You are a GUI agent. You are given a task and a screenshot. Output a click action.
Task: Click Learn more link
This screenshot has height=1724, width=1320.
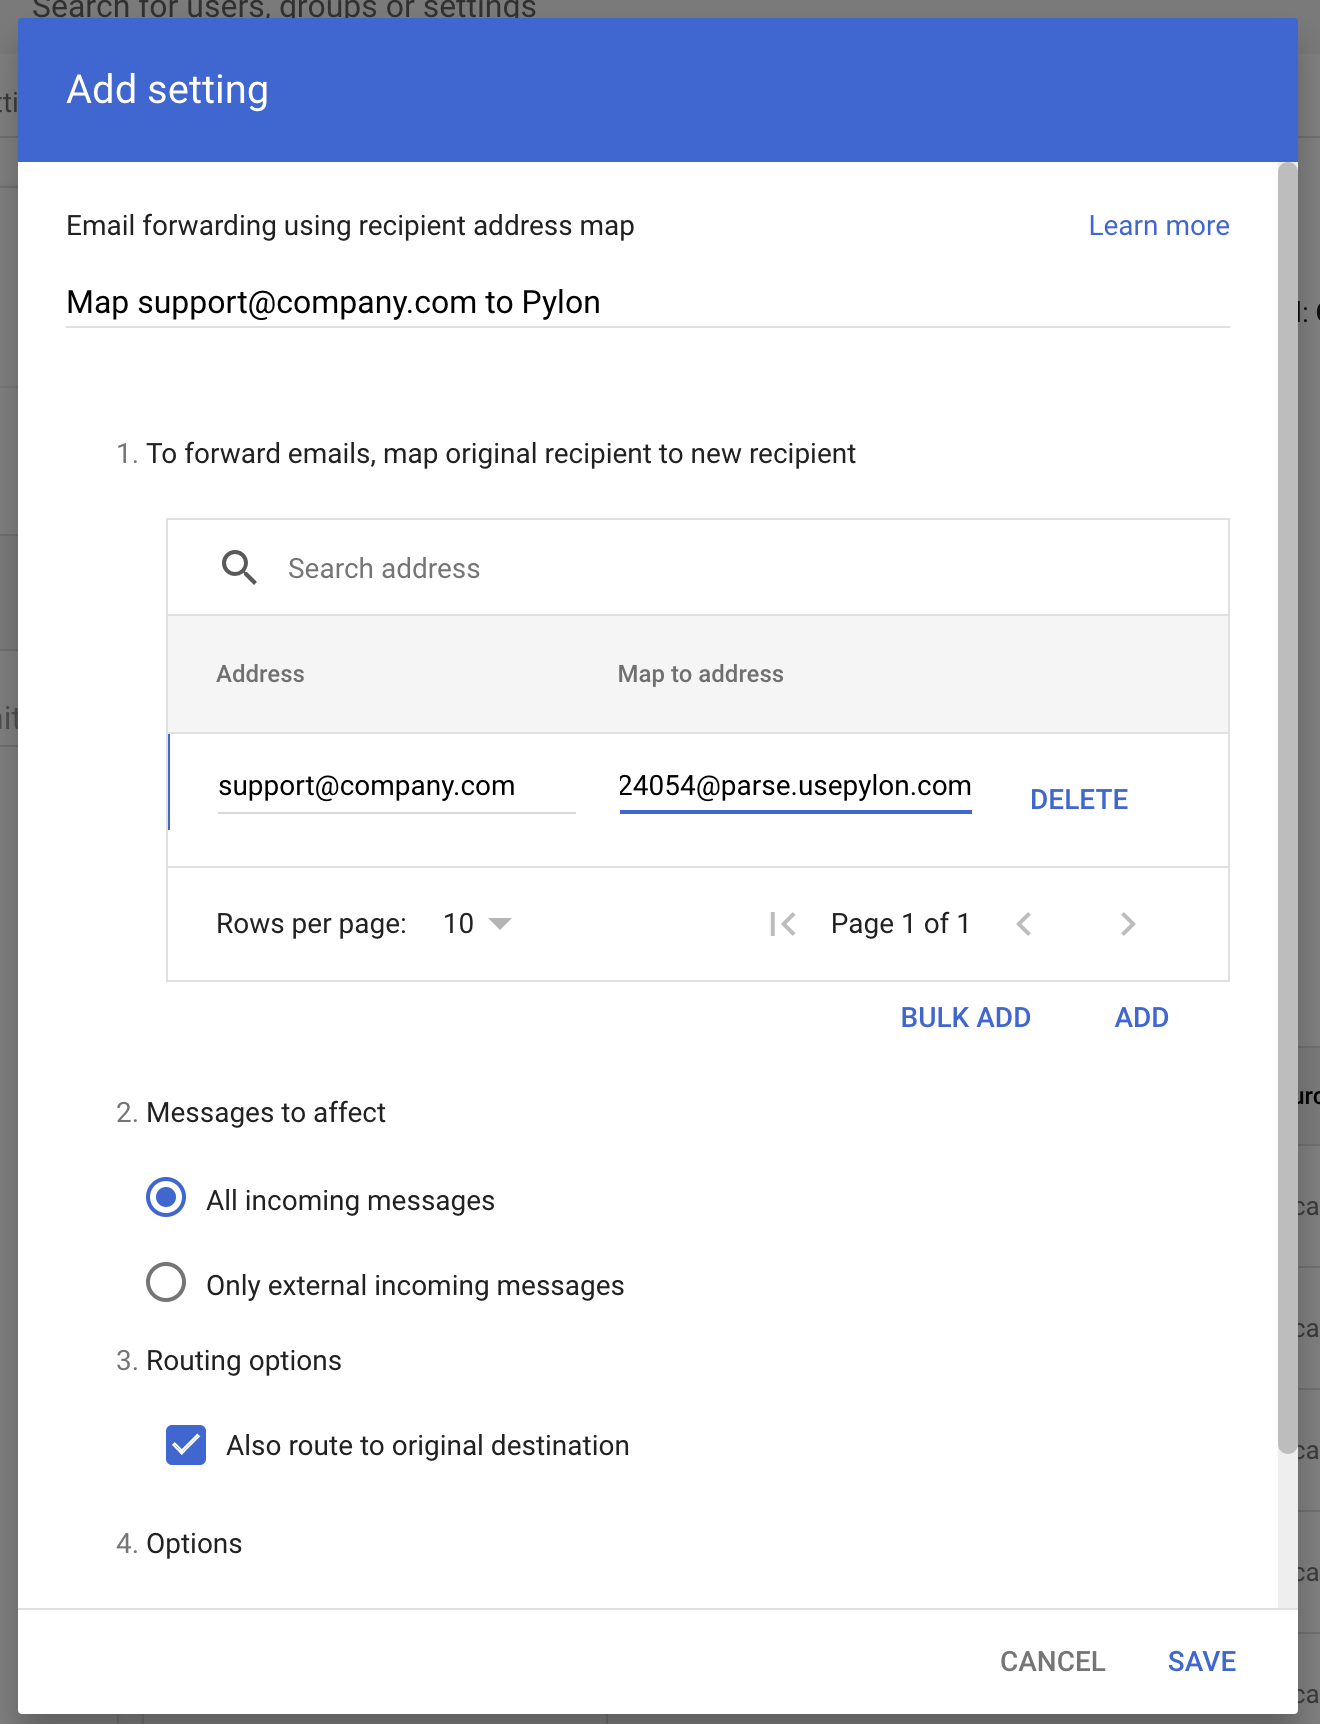[x=1158, y=226]
